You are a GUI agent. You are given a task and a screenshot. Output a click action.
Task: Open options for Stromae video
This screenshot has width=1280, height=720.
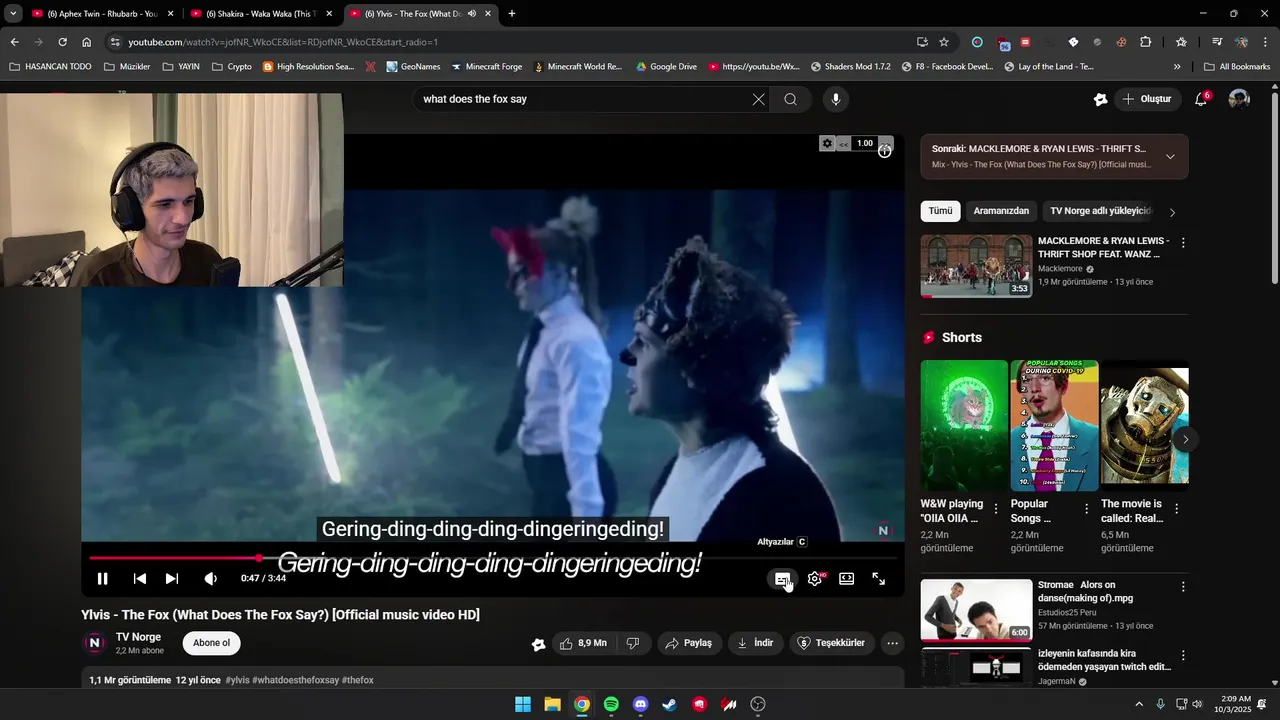[x=1183, y=587]
